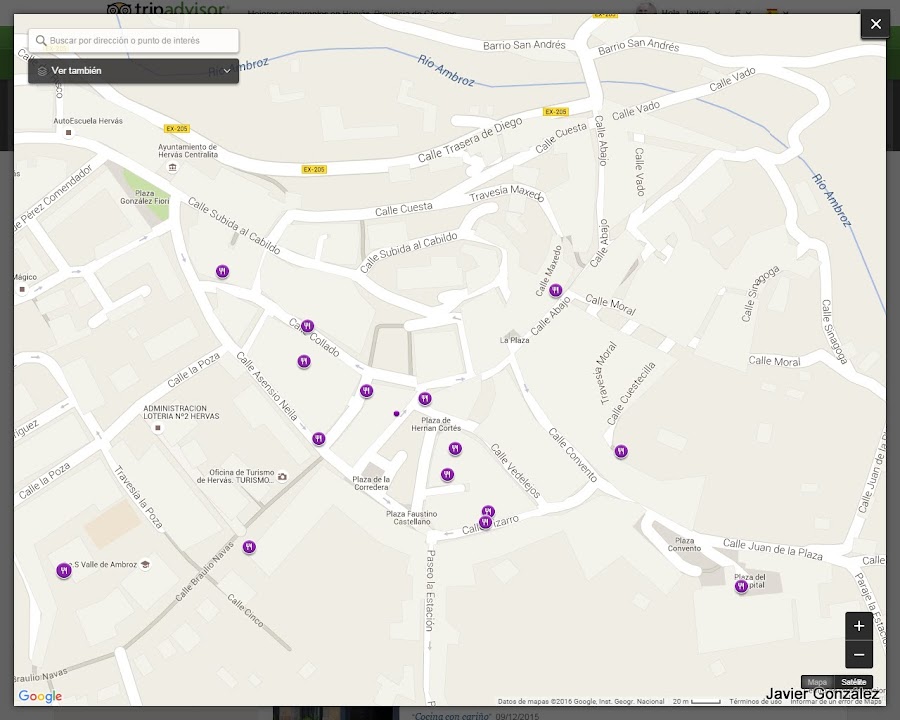Viewport: 900px width, 720px height.
Task: Open the Google logo link
Action: (x=40, y=696)
